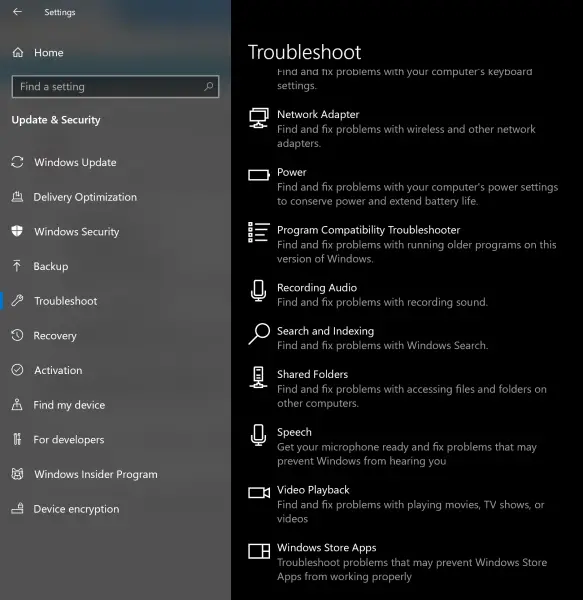
Task: Select the Speech troubleshooter title
Action: [x=294, y=432]
